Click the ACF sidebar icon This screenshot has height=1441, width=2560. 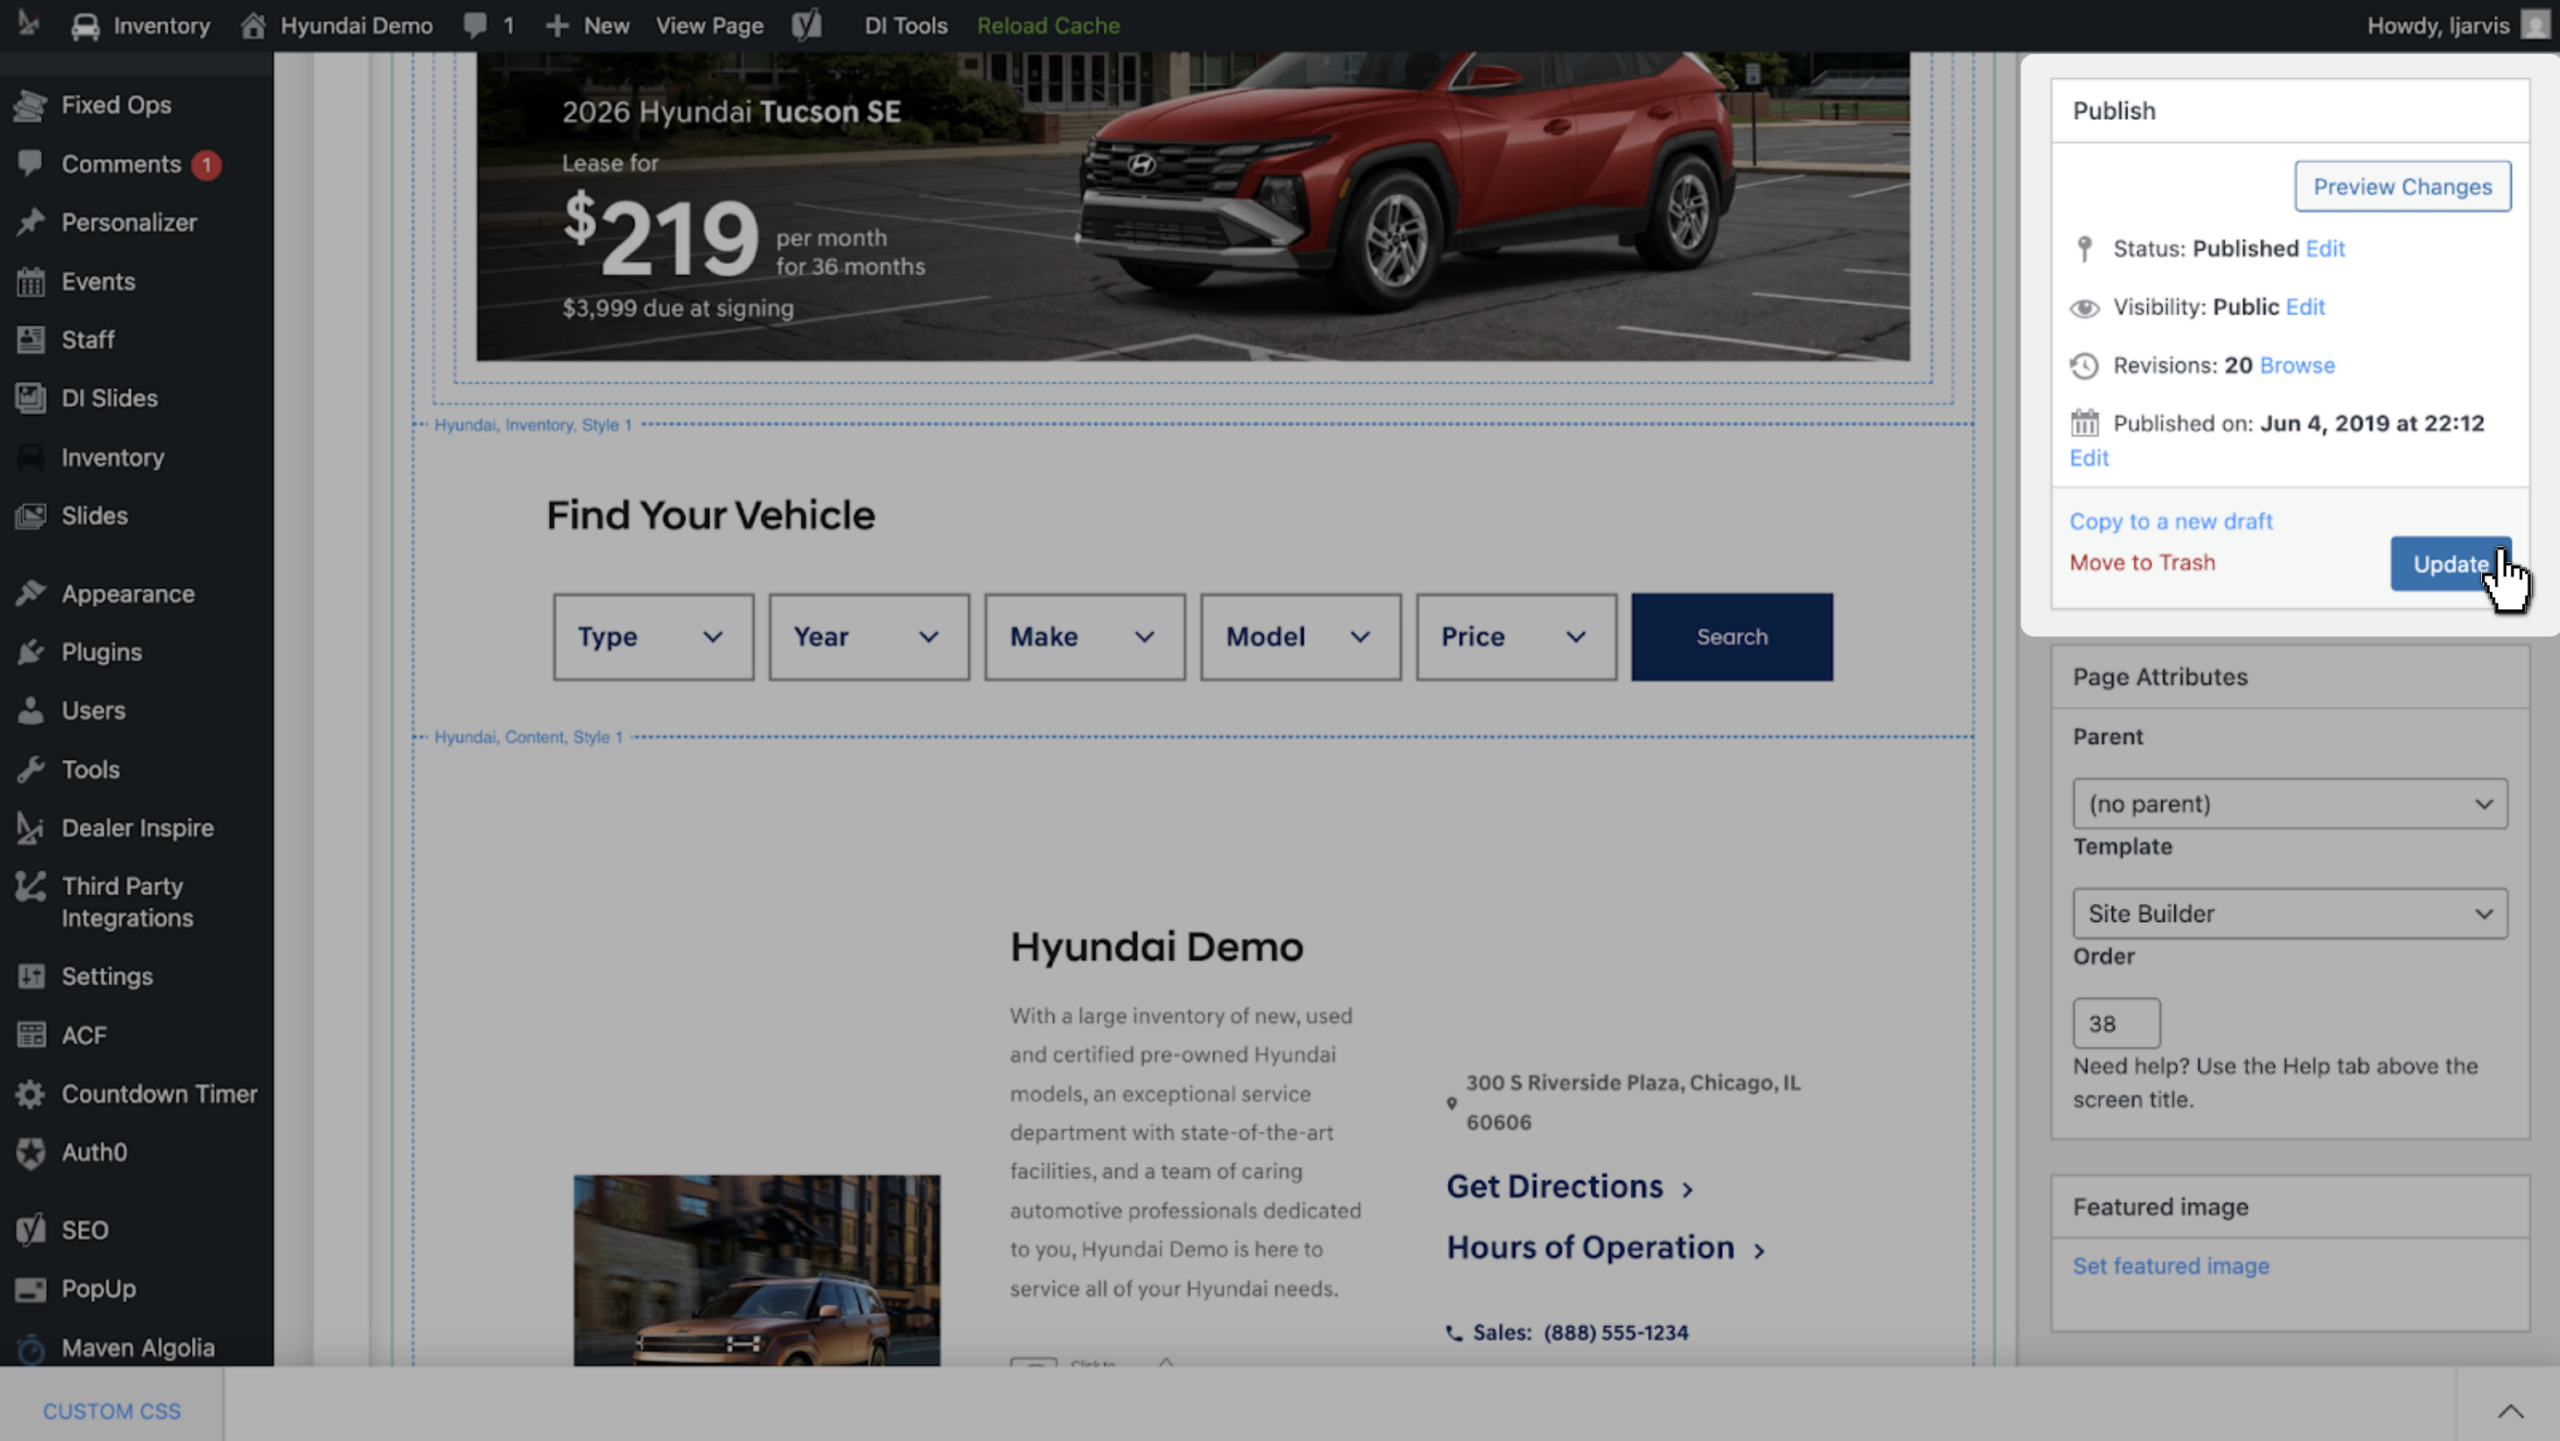(x=30, y=1035)
